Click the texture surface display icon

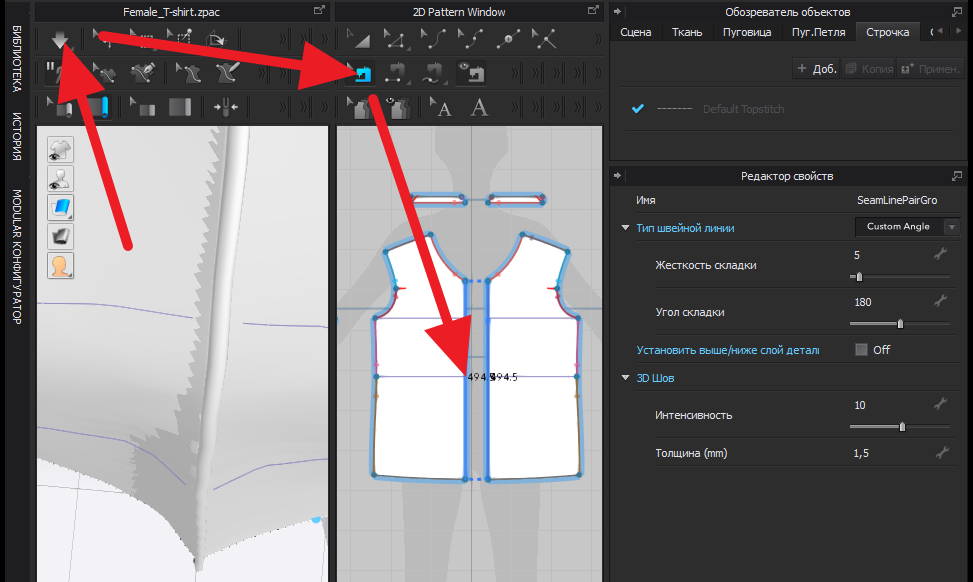[60, 207]
